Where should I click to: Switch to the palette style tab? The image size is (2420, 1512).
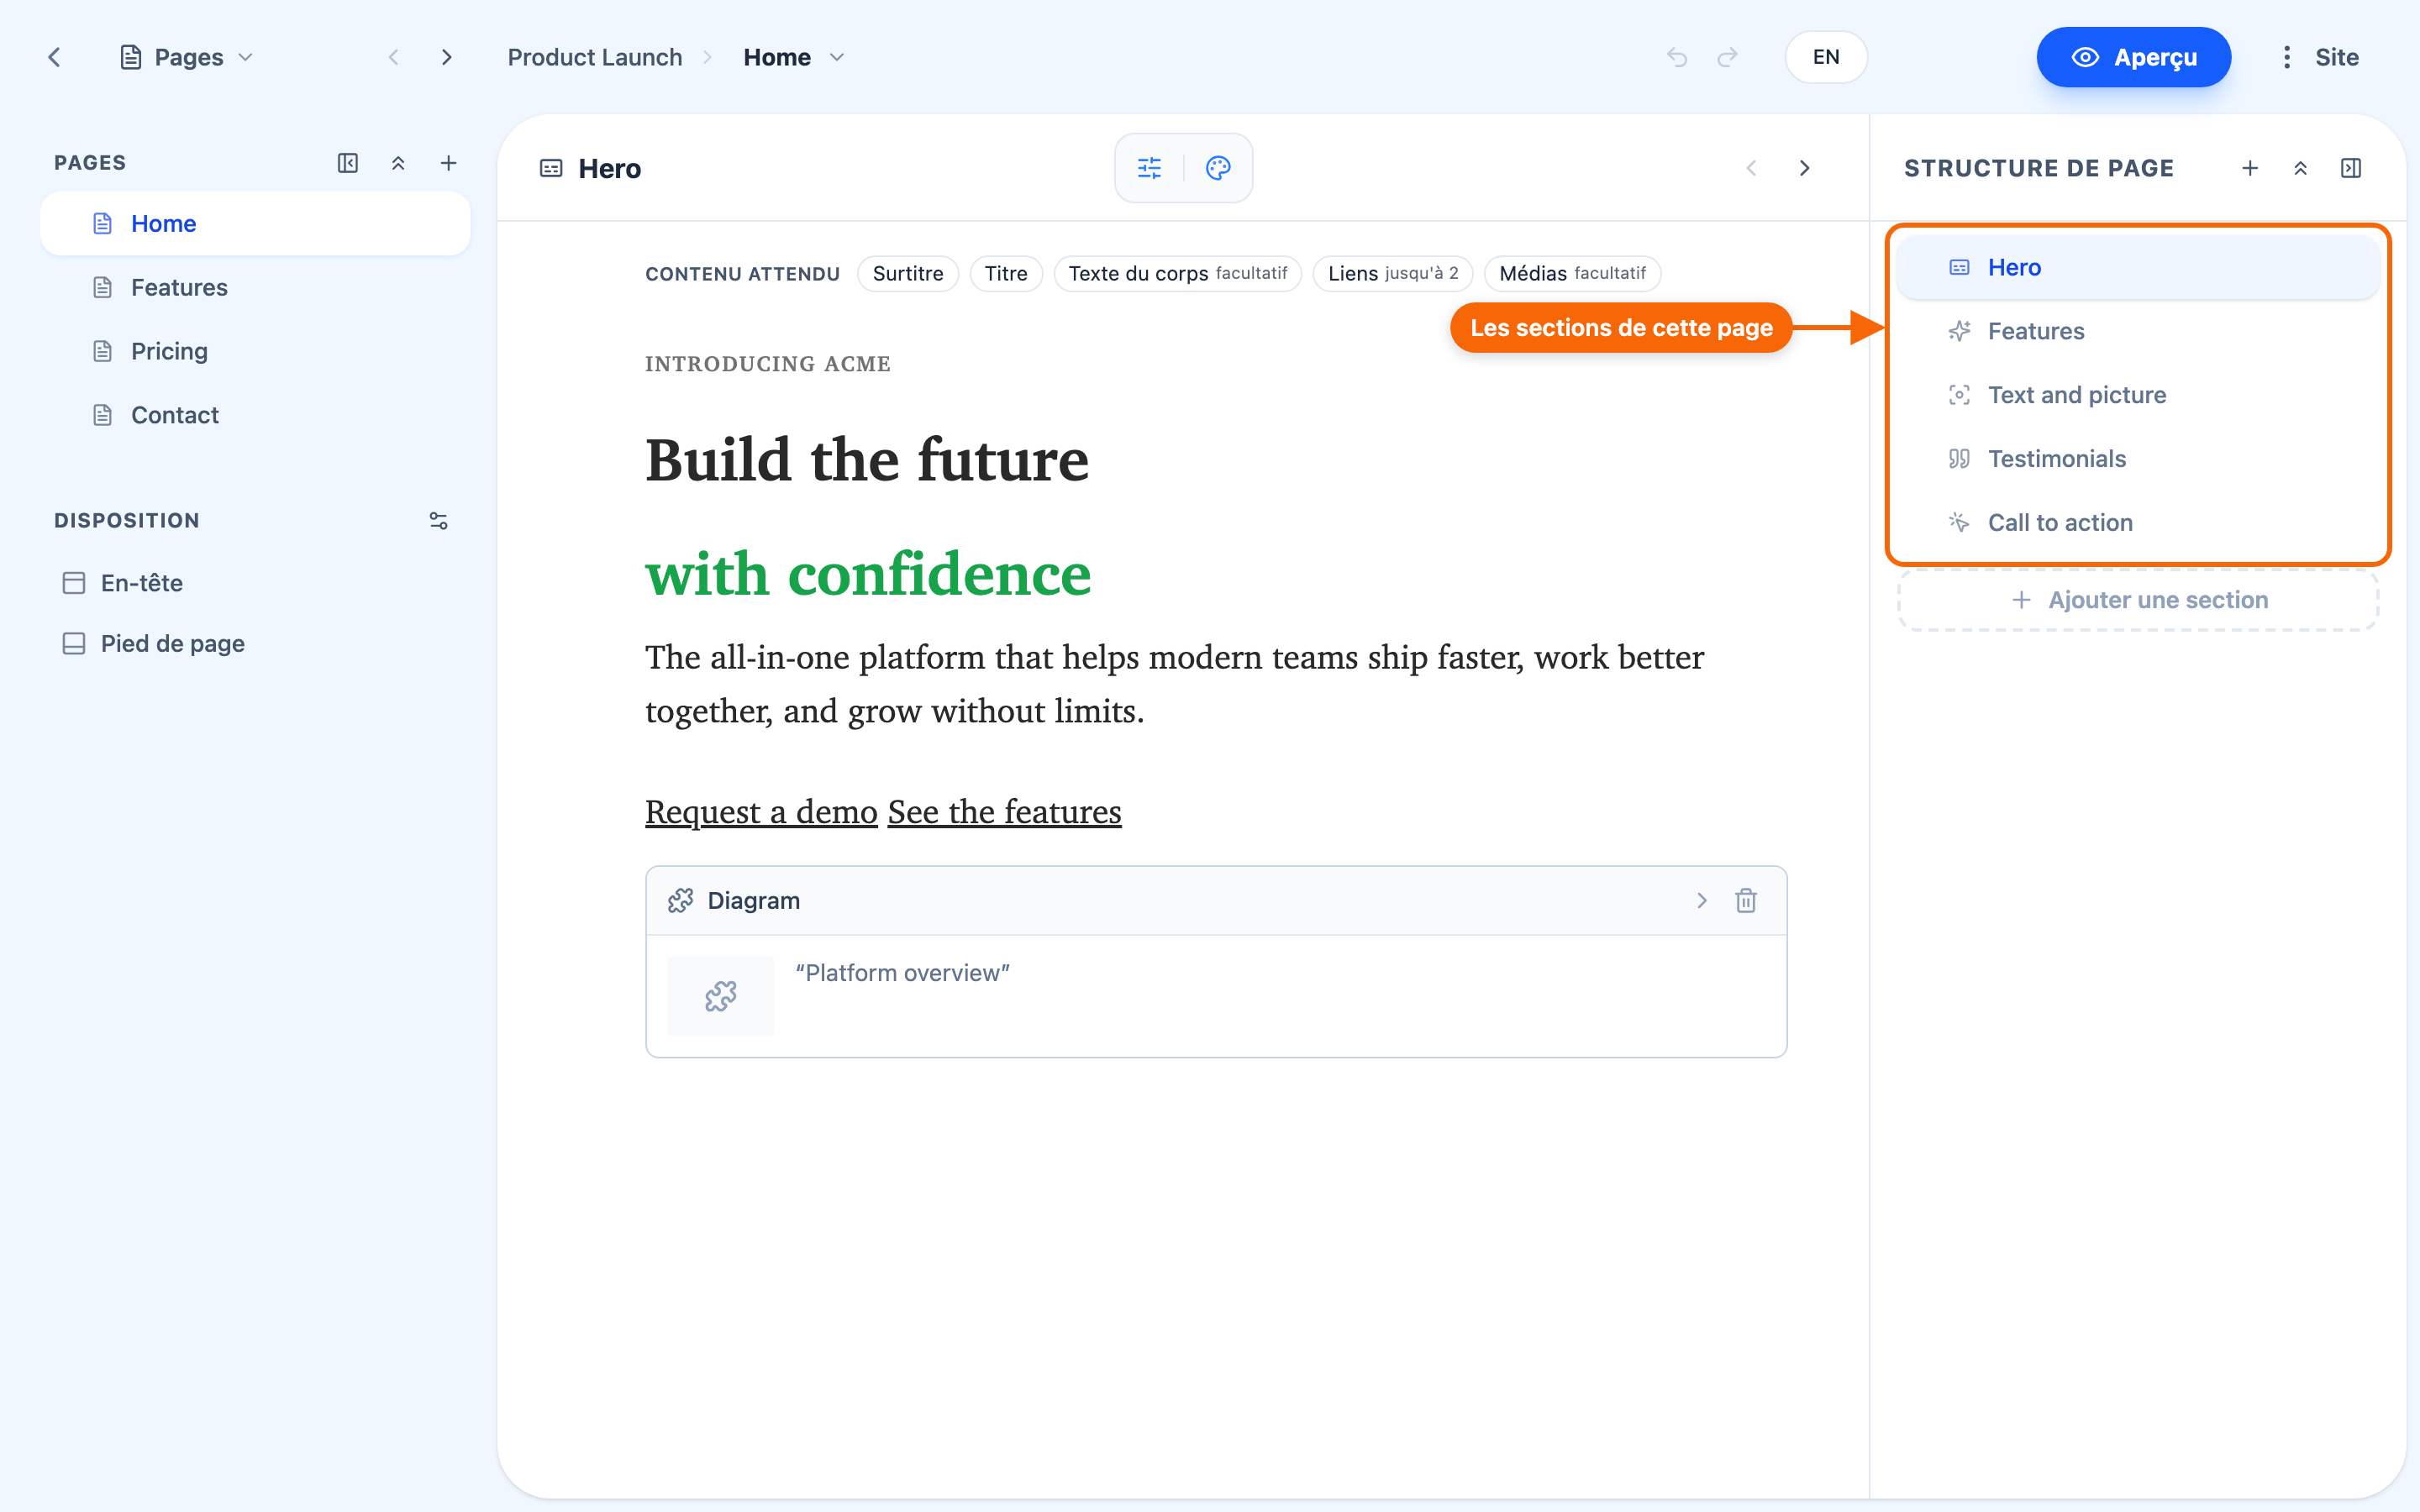[x=1218, y=168]
